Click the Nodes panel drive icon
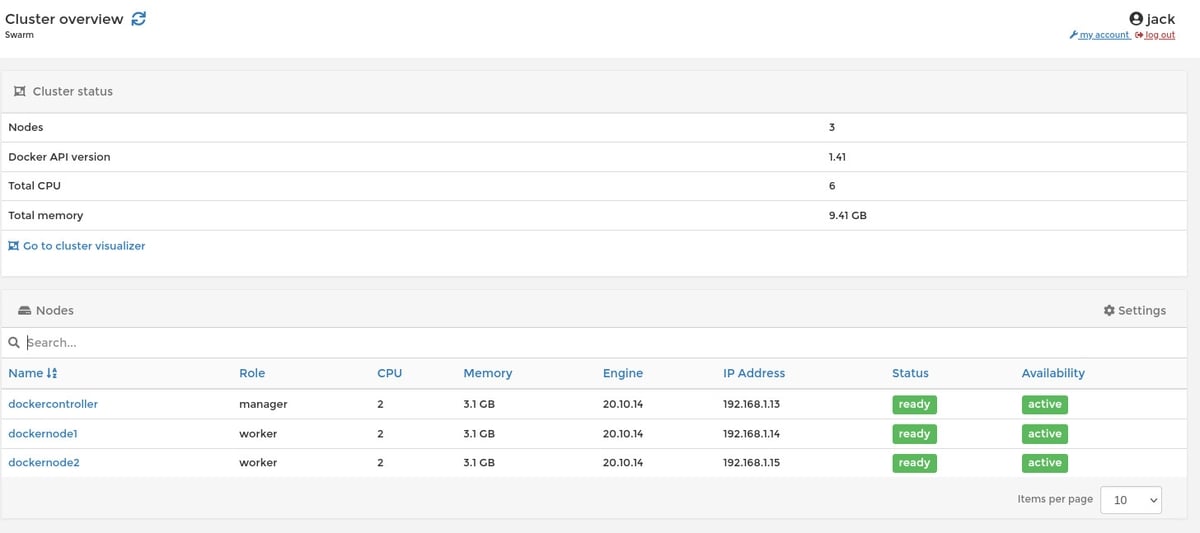The height and width of the screenshot is (533, 1200). [25, 311]
